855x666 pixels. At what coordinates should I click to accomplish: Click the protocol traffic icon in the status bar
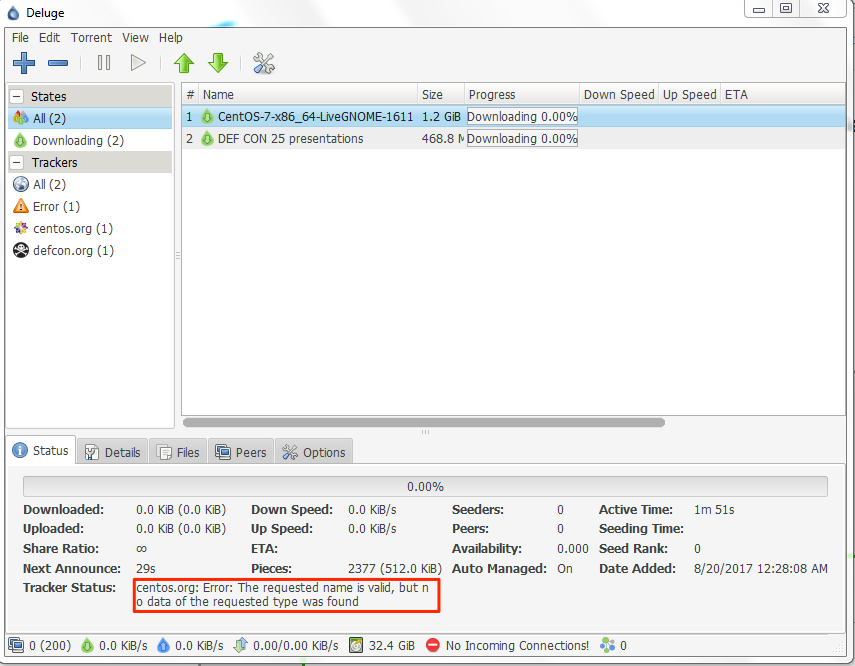pos(240,645)
